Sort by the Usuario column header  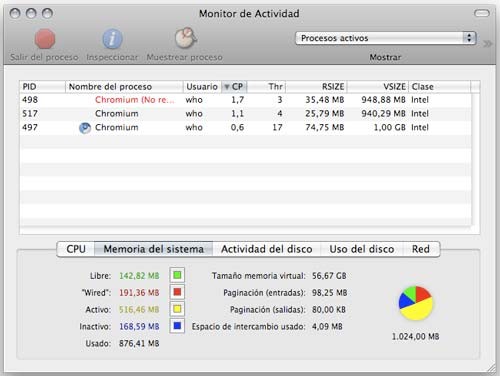(202, 87)
